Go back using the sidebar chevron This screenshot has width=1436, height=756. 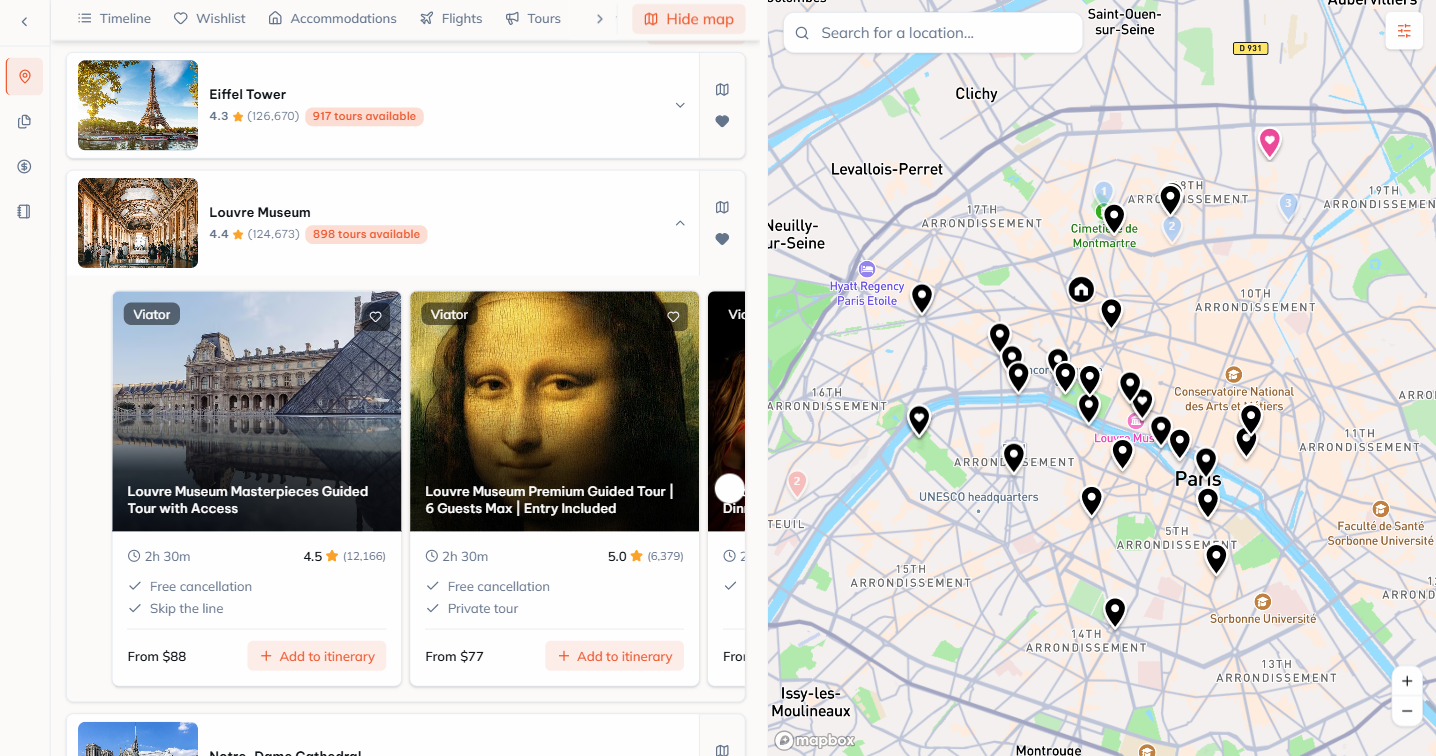[24, 21]
